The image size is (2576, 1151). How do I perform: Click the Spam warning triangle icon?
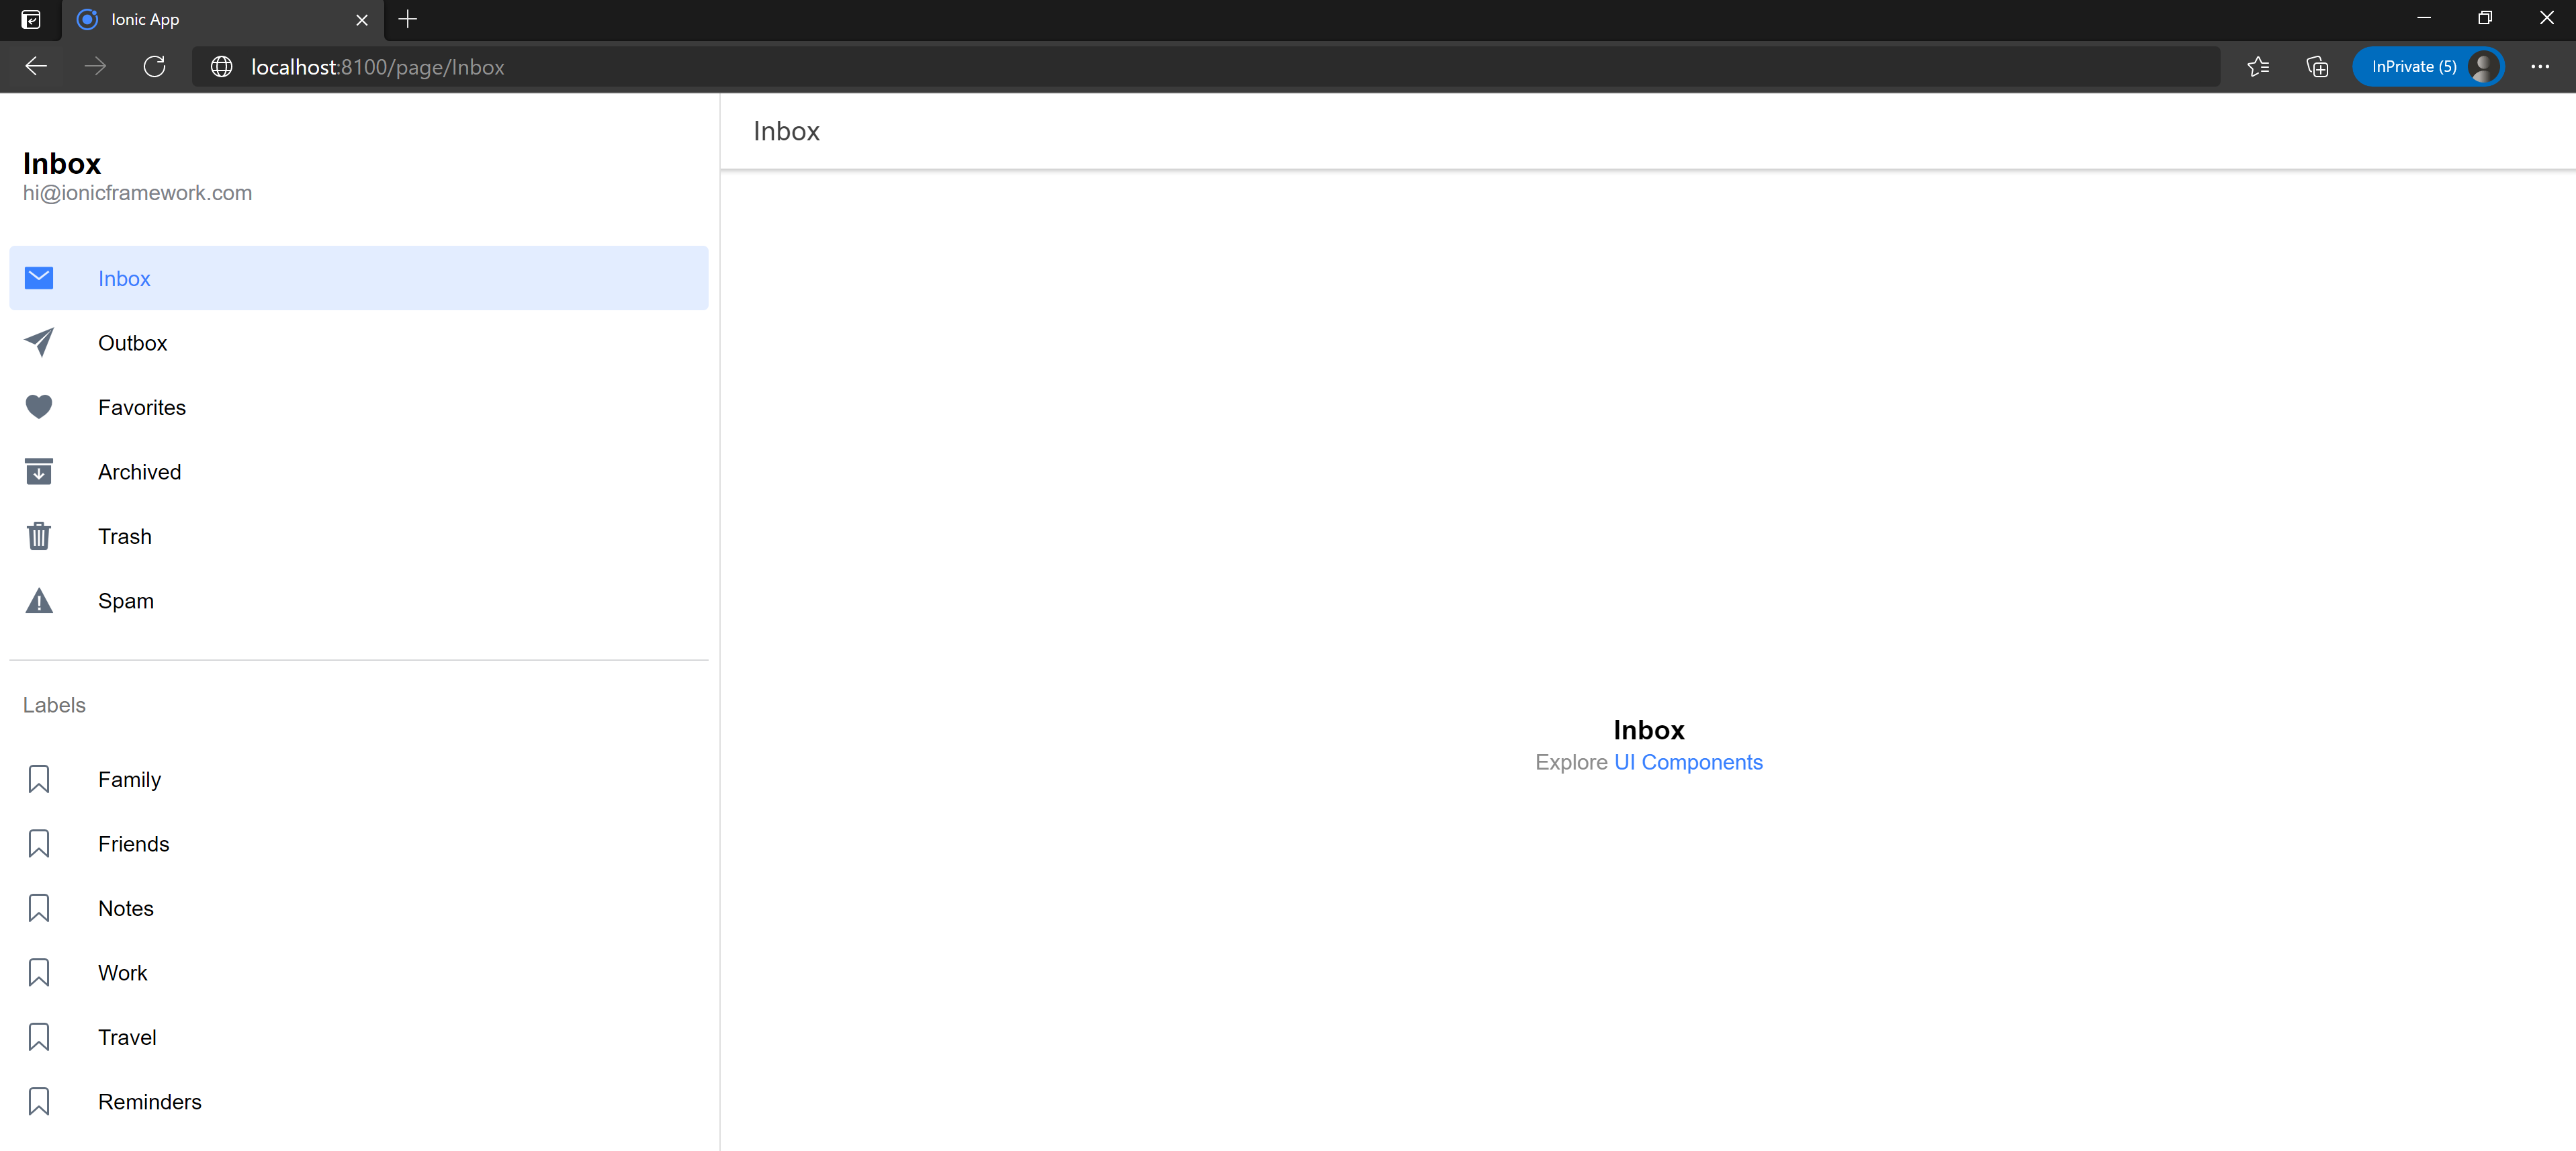pos(39,601)
